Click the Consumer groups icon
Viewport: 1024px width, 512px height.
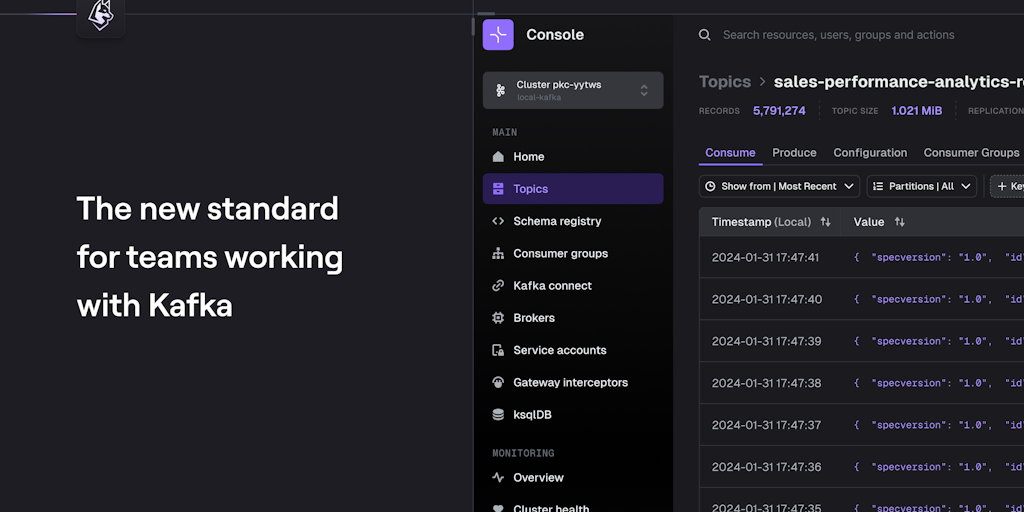498,254
